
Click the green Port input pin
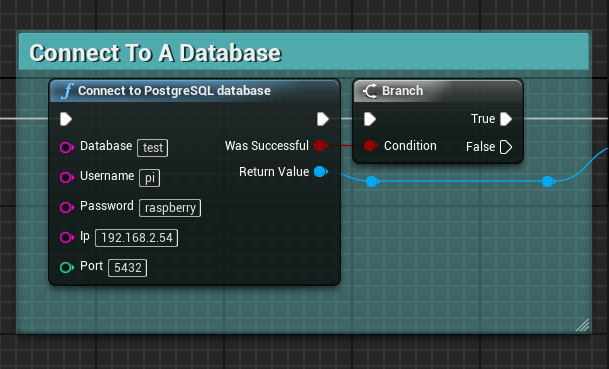point(67,267)
